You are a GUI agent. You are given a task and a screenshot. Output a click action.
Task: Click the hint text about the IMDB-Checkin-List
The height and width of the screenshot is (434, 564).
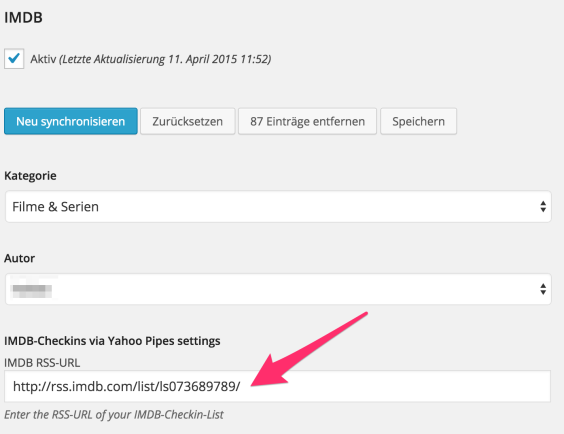coord(114,415)
